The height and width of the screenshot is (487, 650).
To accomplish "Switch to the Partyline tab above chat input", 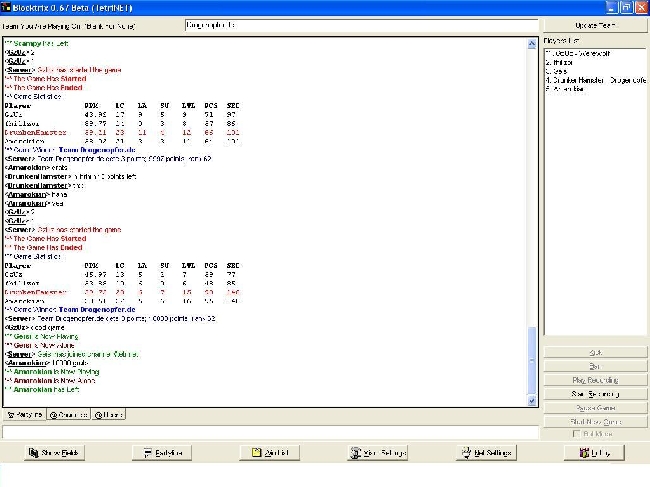I will 24,414.
